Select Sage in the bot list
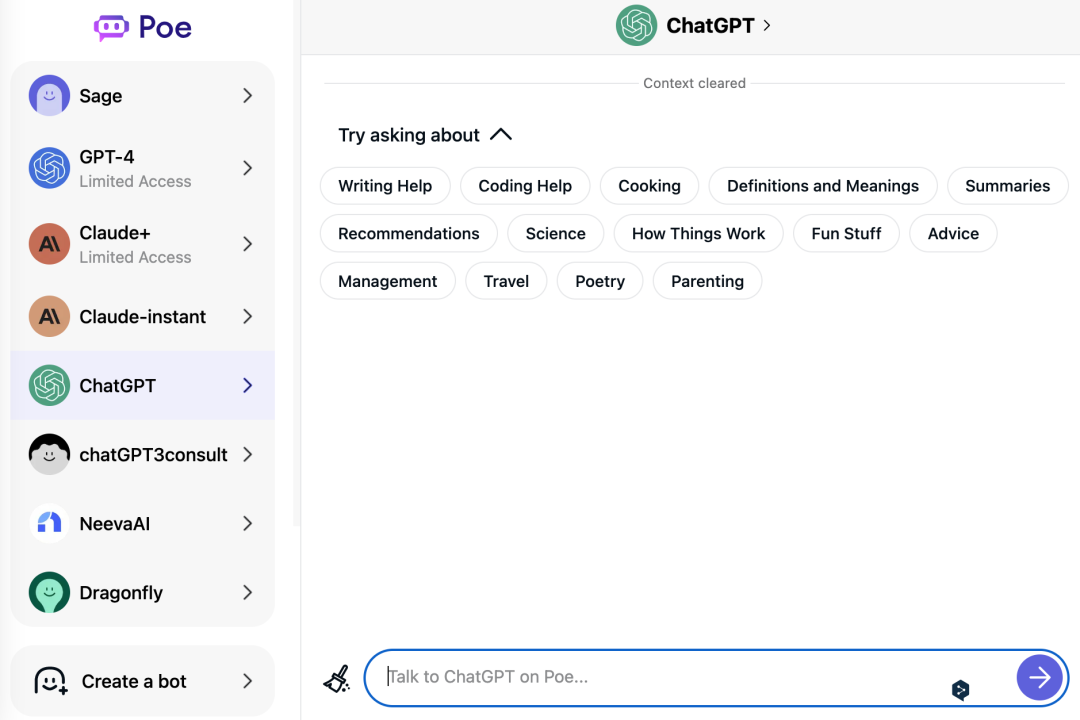The image size is (1080, 720). [143, 95]
